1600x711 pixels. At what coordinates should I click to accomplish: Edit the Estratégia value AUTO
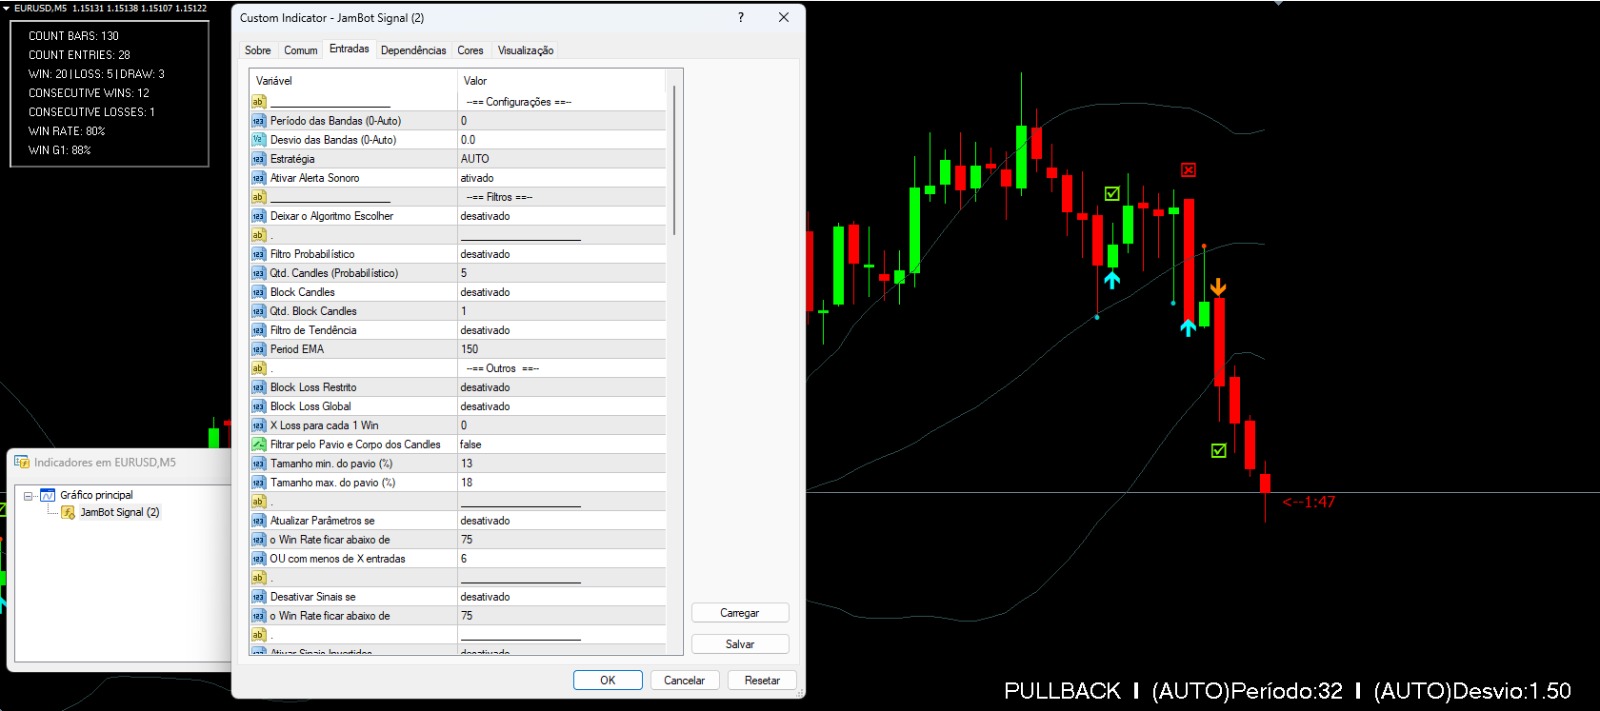561,159
